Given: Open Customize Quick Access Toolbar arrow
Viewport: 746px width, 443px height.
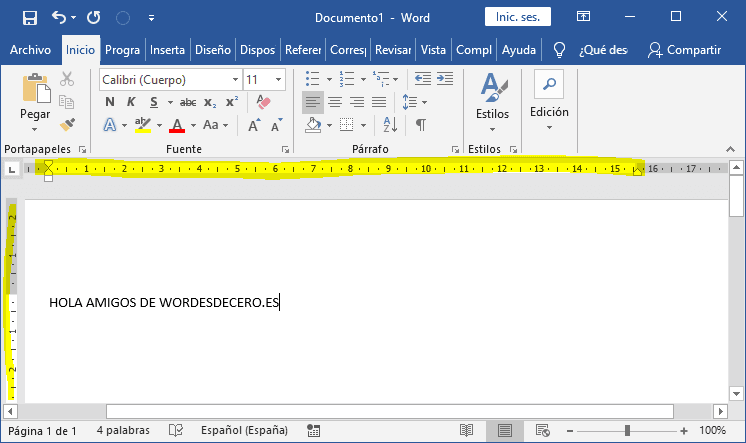Looking at the screenshot, I should [x=151, y=18].
